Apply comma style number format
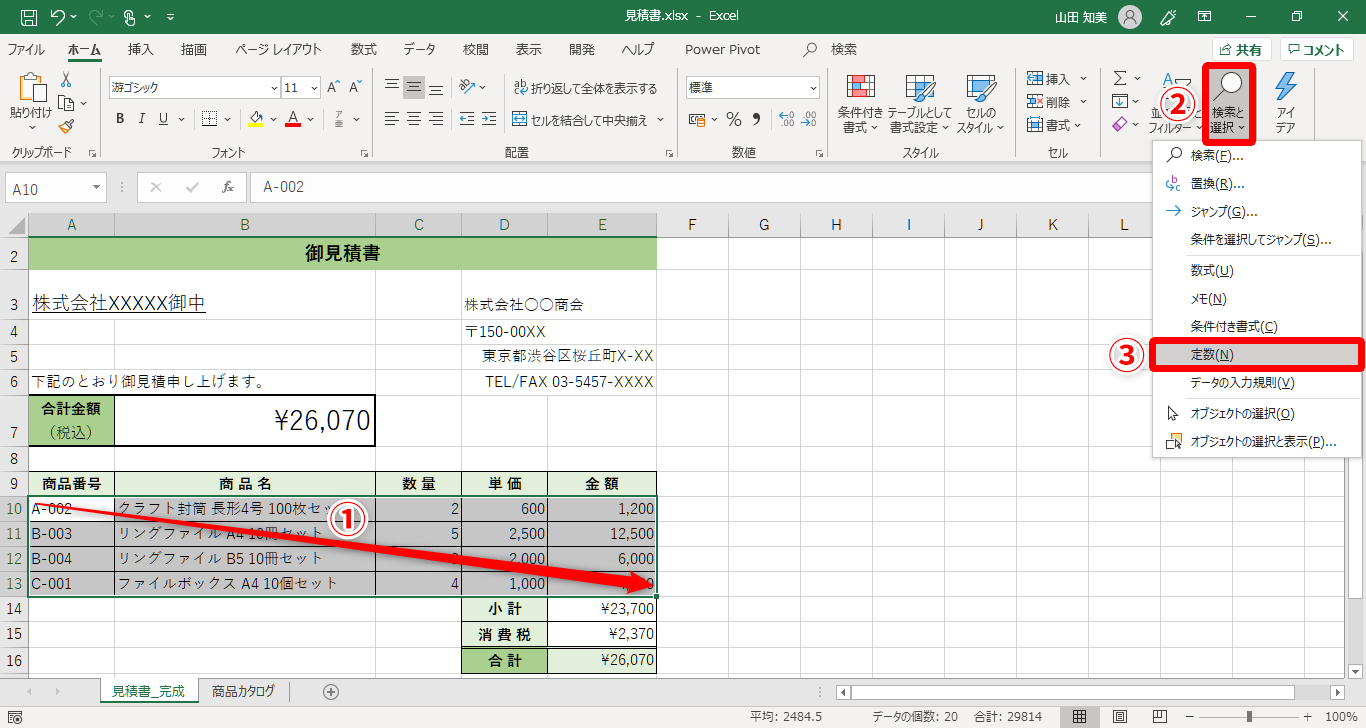The width and height of the screenshot is (1366, 728). tap(757, 120)
